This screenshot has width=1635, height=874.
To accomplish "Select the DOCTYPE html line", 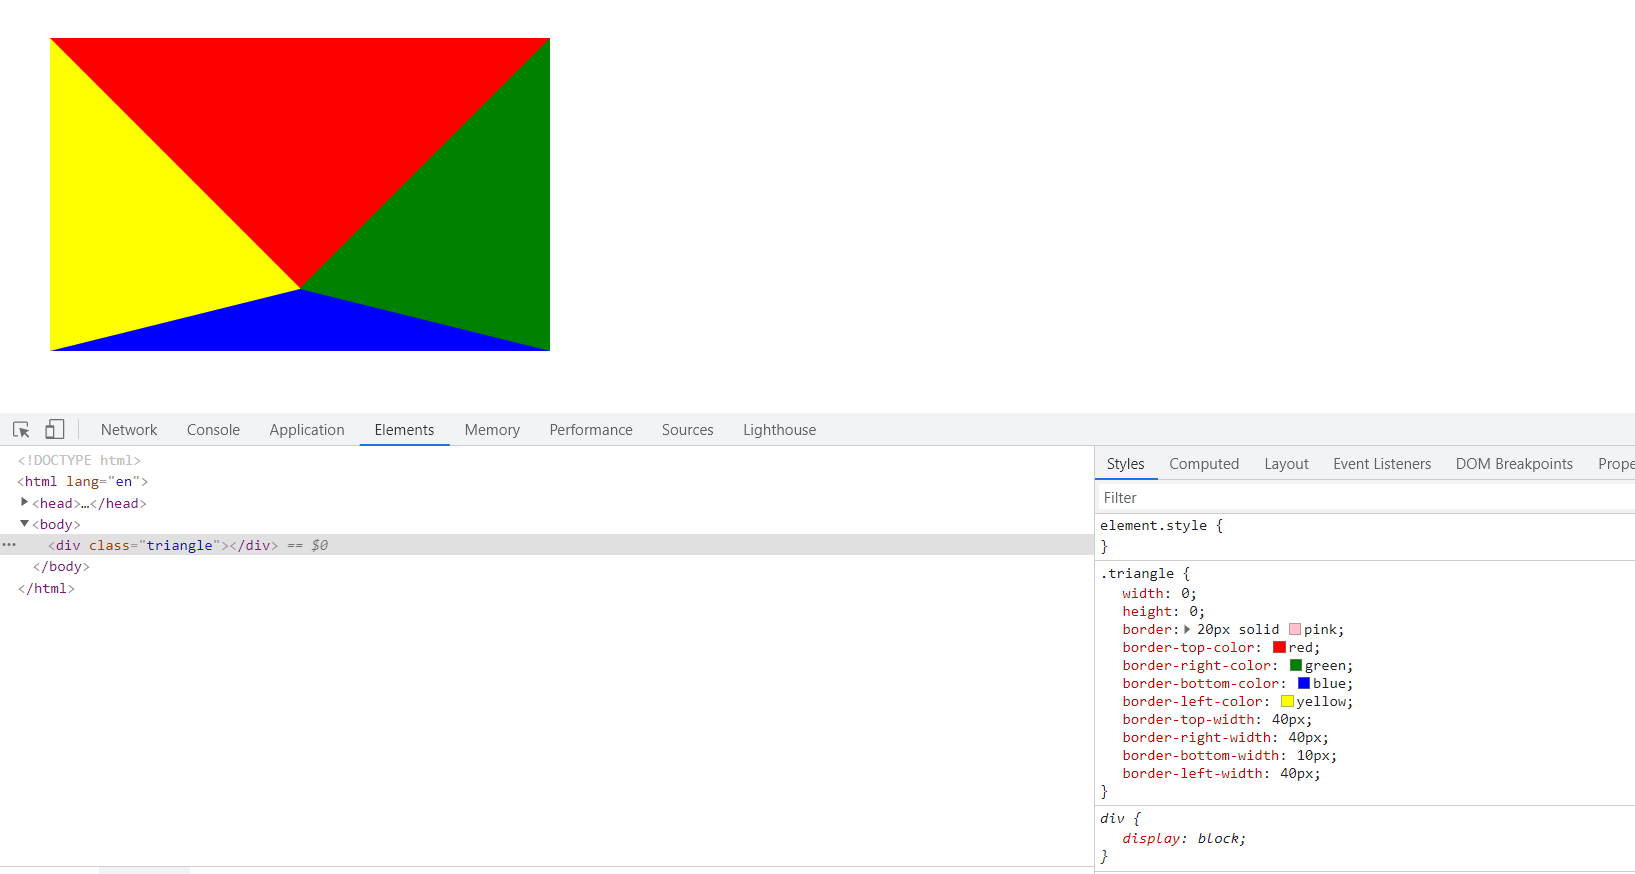I will (79, 460).
